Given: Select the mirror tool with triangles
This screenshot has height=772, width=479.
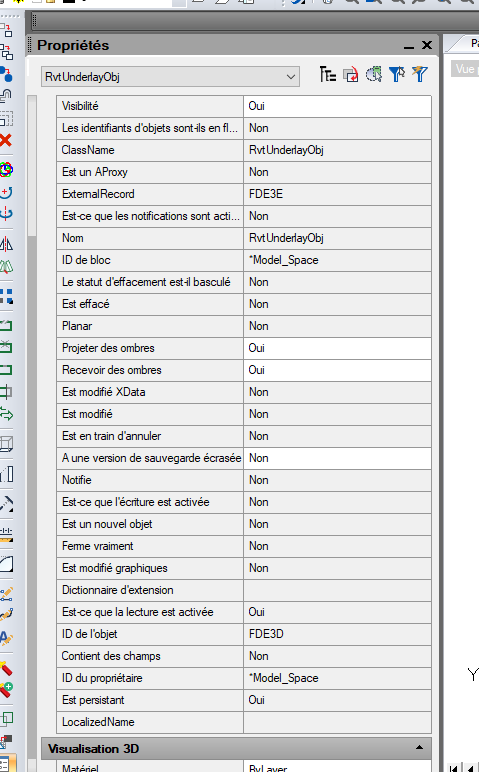Looking at the screenshot, I should [x=6, y=244].
